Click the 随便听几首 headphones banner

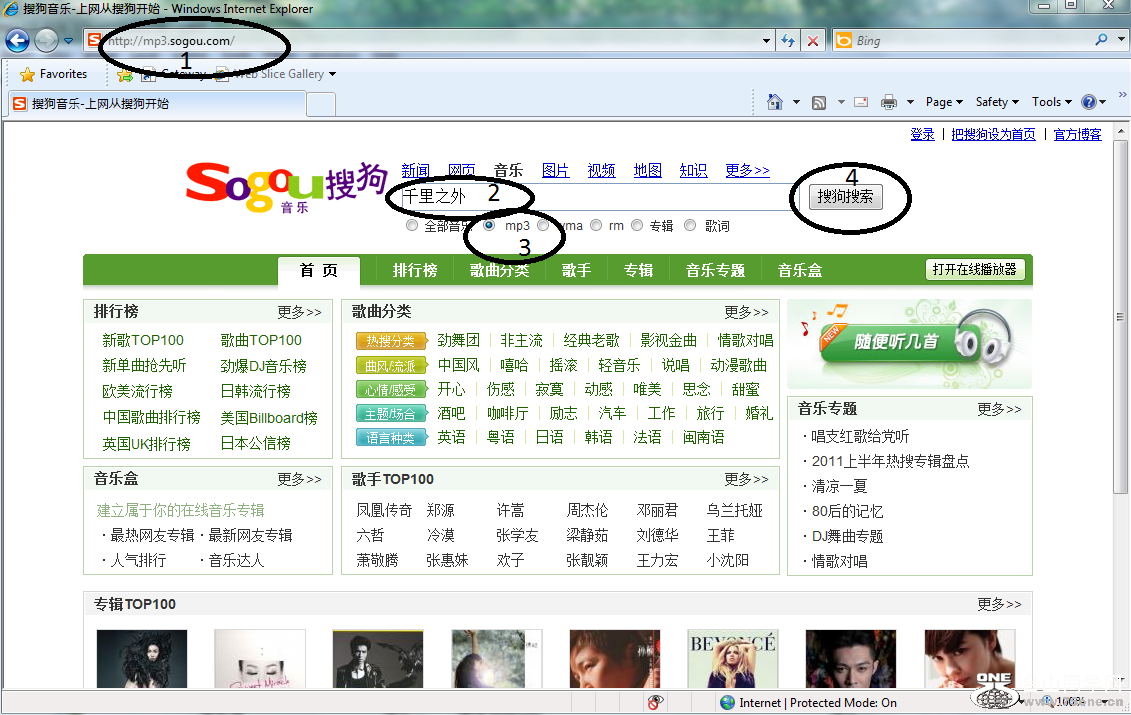tap(910, 343)
